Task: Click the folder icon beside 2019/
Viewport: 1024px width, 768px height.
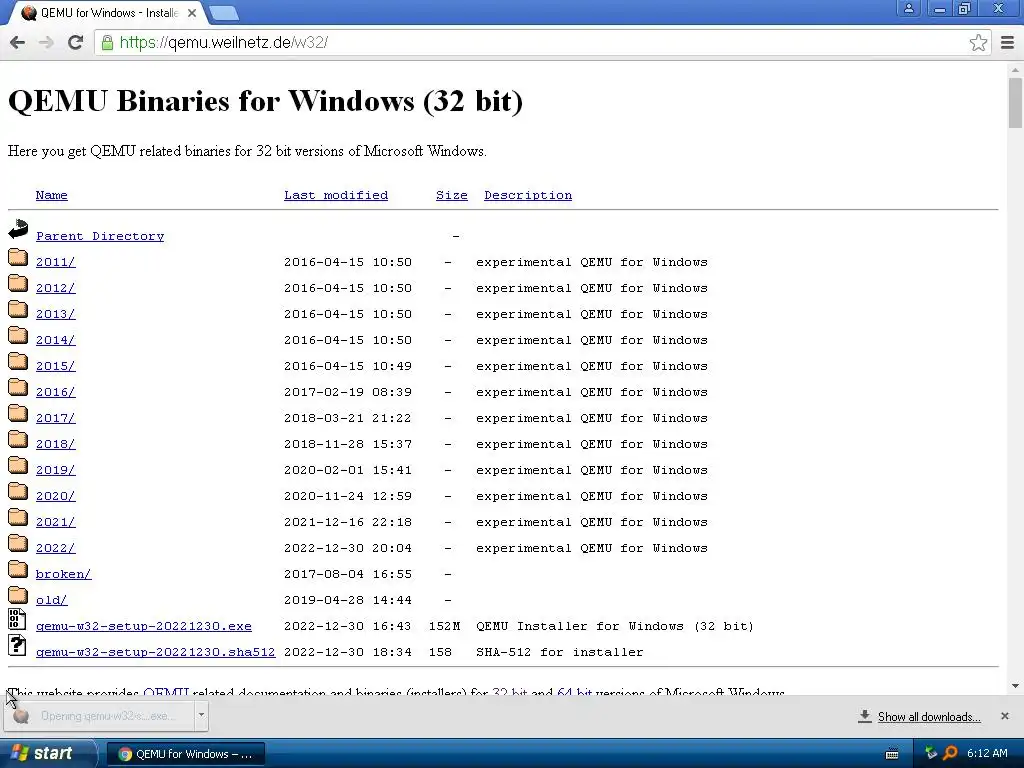Action: coord(18,466)
